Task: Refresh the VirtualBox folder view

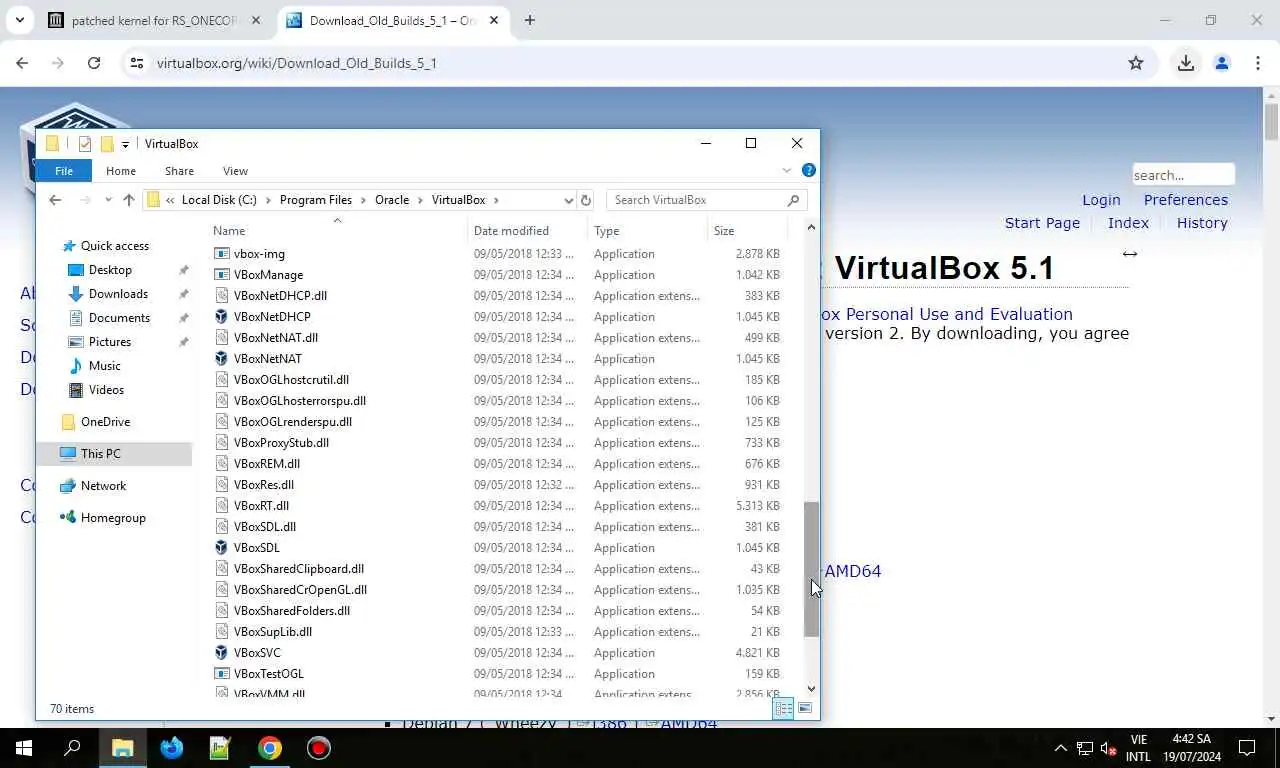Action: (586, 200)
